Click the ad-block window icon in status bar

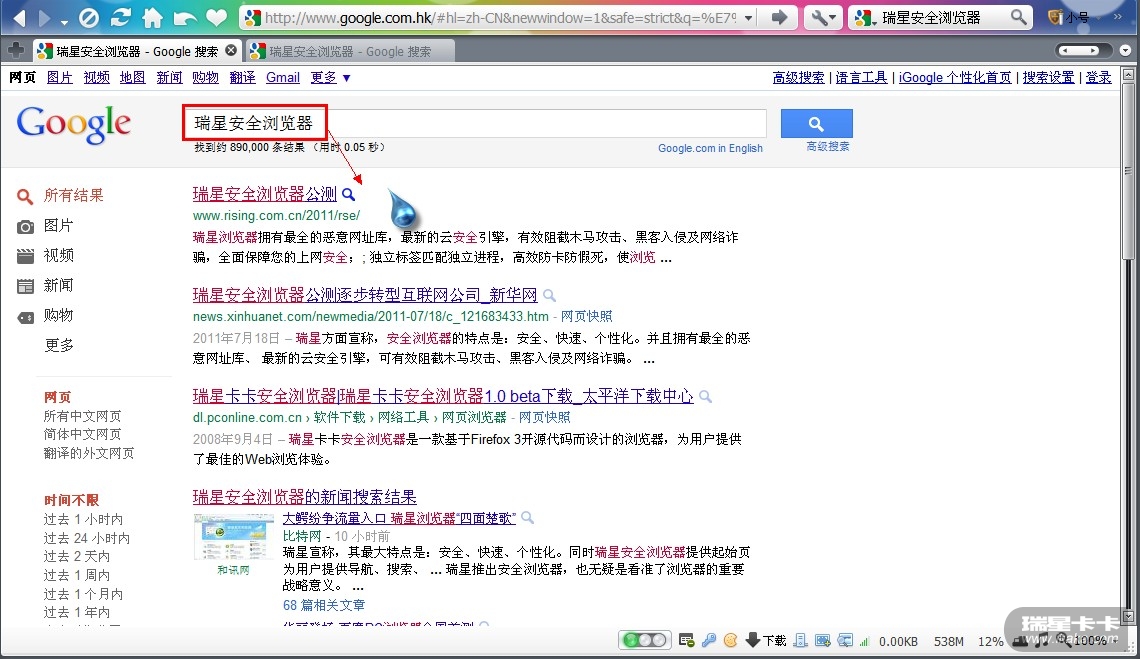[x=686, y=640]
